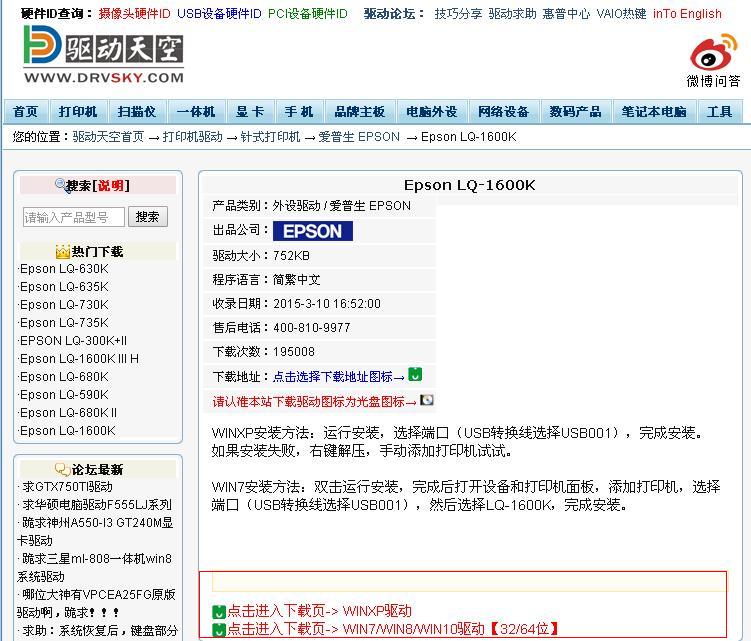Click the red 说明 link in search header
The height and width of the screenshot is (641, 751).
pyautogui.click(x=111, y=185)
